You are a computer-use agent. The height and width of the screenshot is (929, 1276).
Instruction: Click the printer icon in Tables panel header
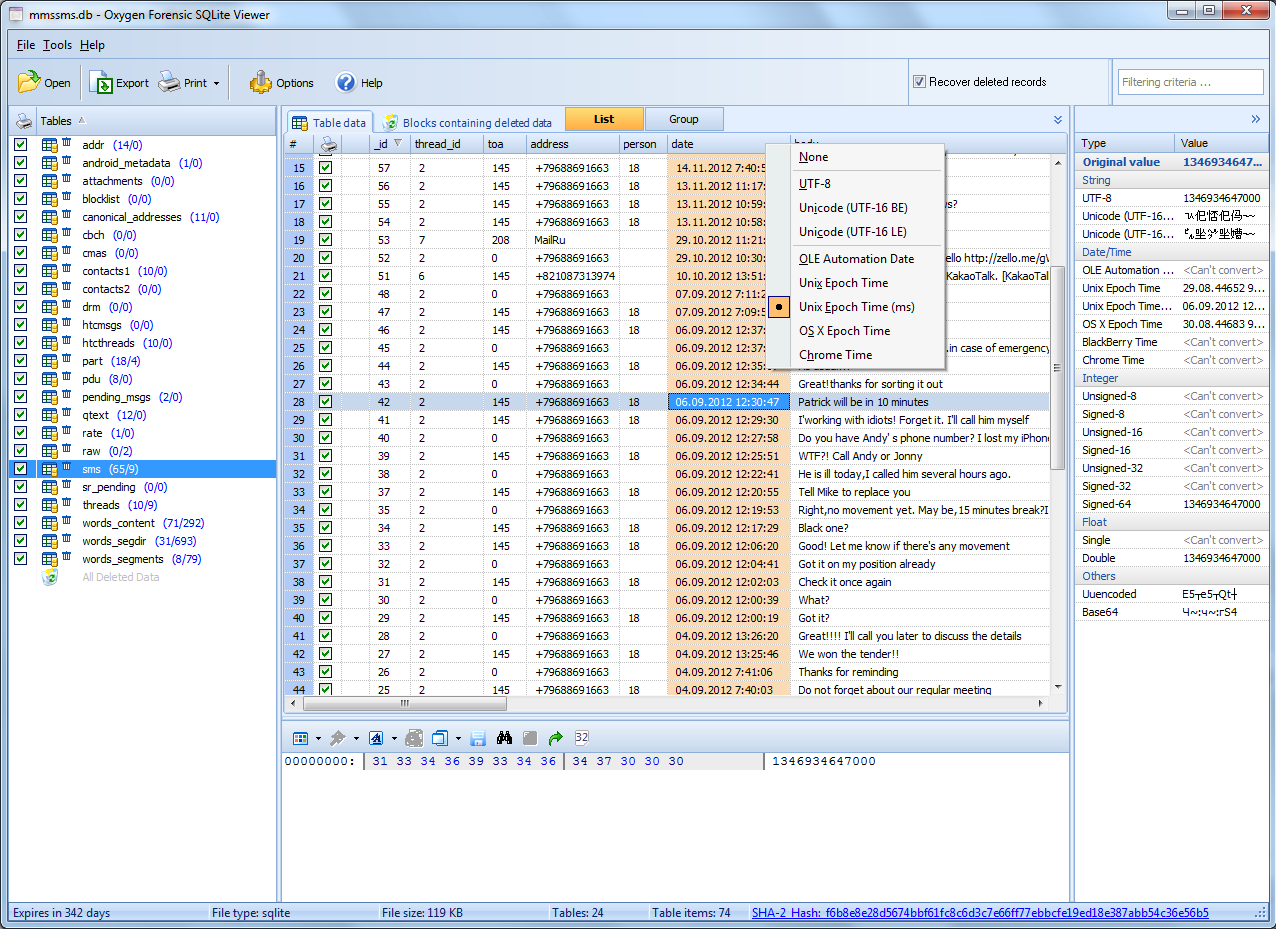24,121
